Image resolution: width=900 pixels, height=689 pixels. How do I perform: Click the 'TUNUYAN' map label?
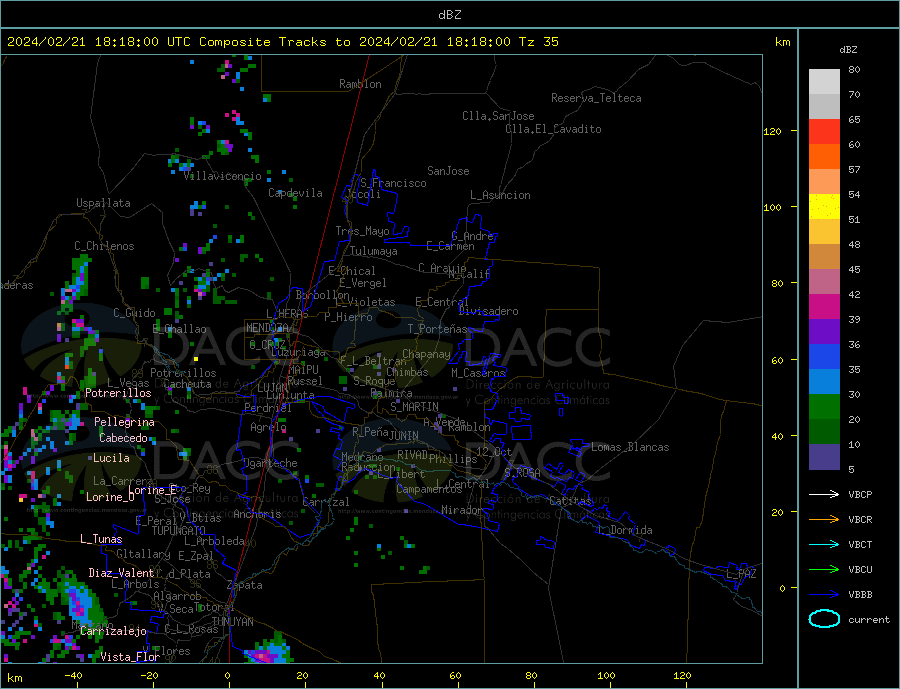[x=232, y=622]
